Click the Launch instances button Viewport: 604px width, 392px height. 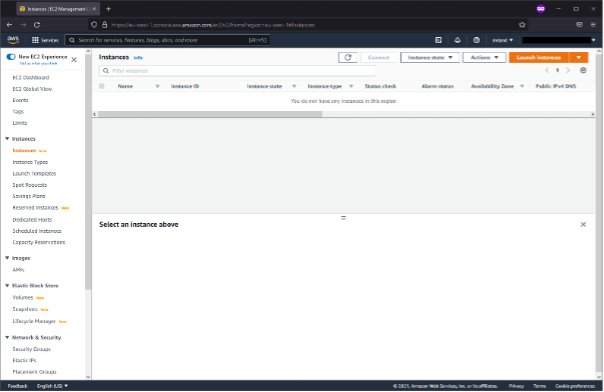[539, 57]
